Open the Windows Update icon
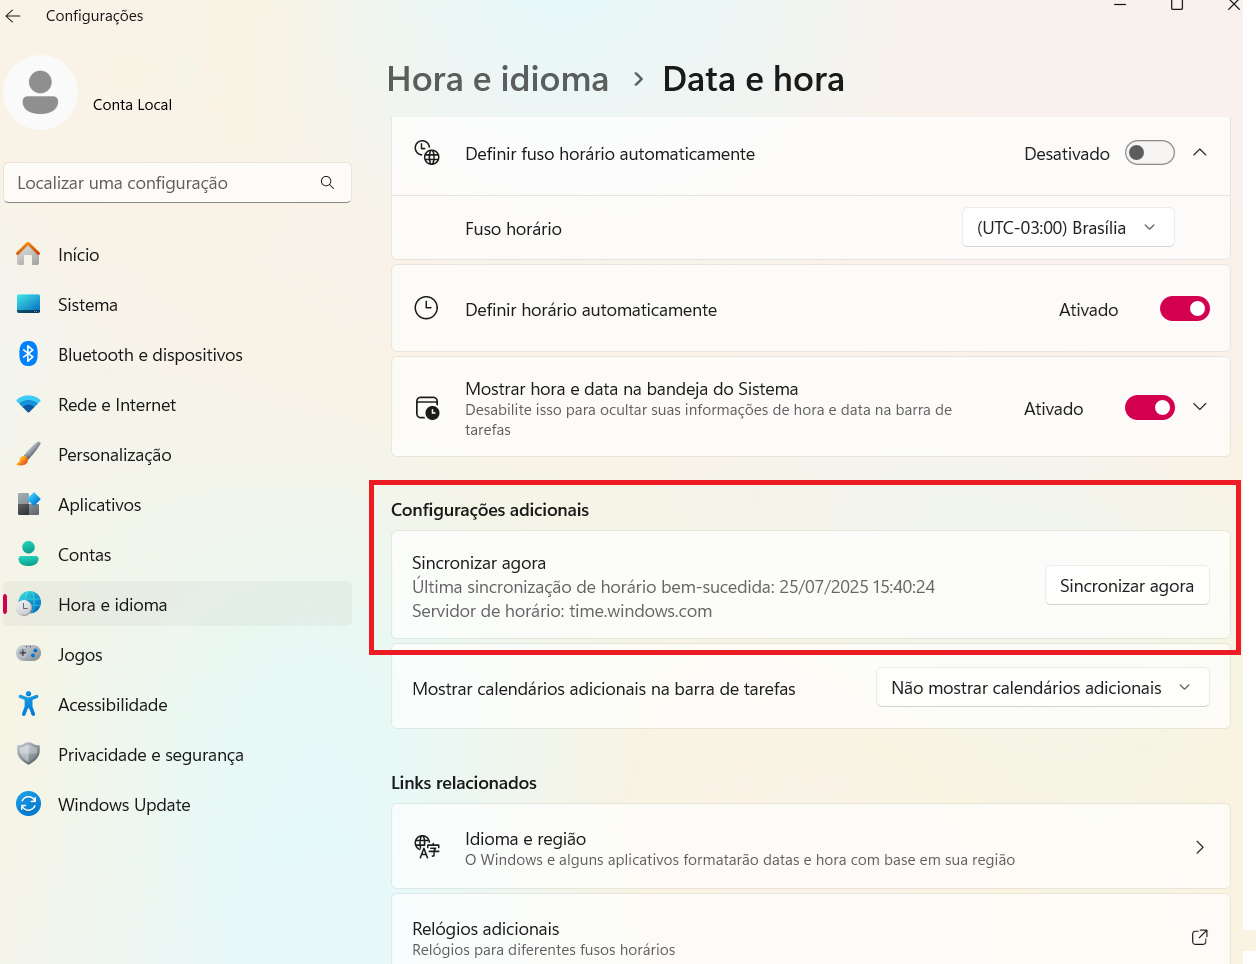Viewport: 1256px width, 964px height. [28, 804]
